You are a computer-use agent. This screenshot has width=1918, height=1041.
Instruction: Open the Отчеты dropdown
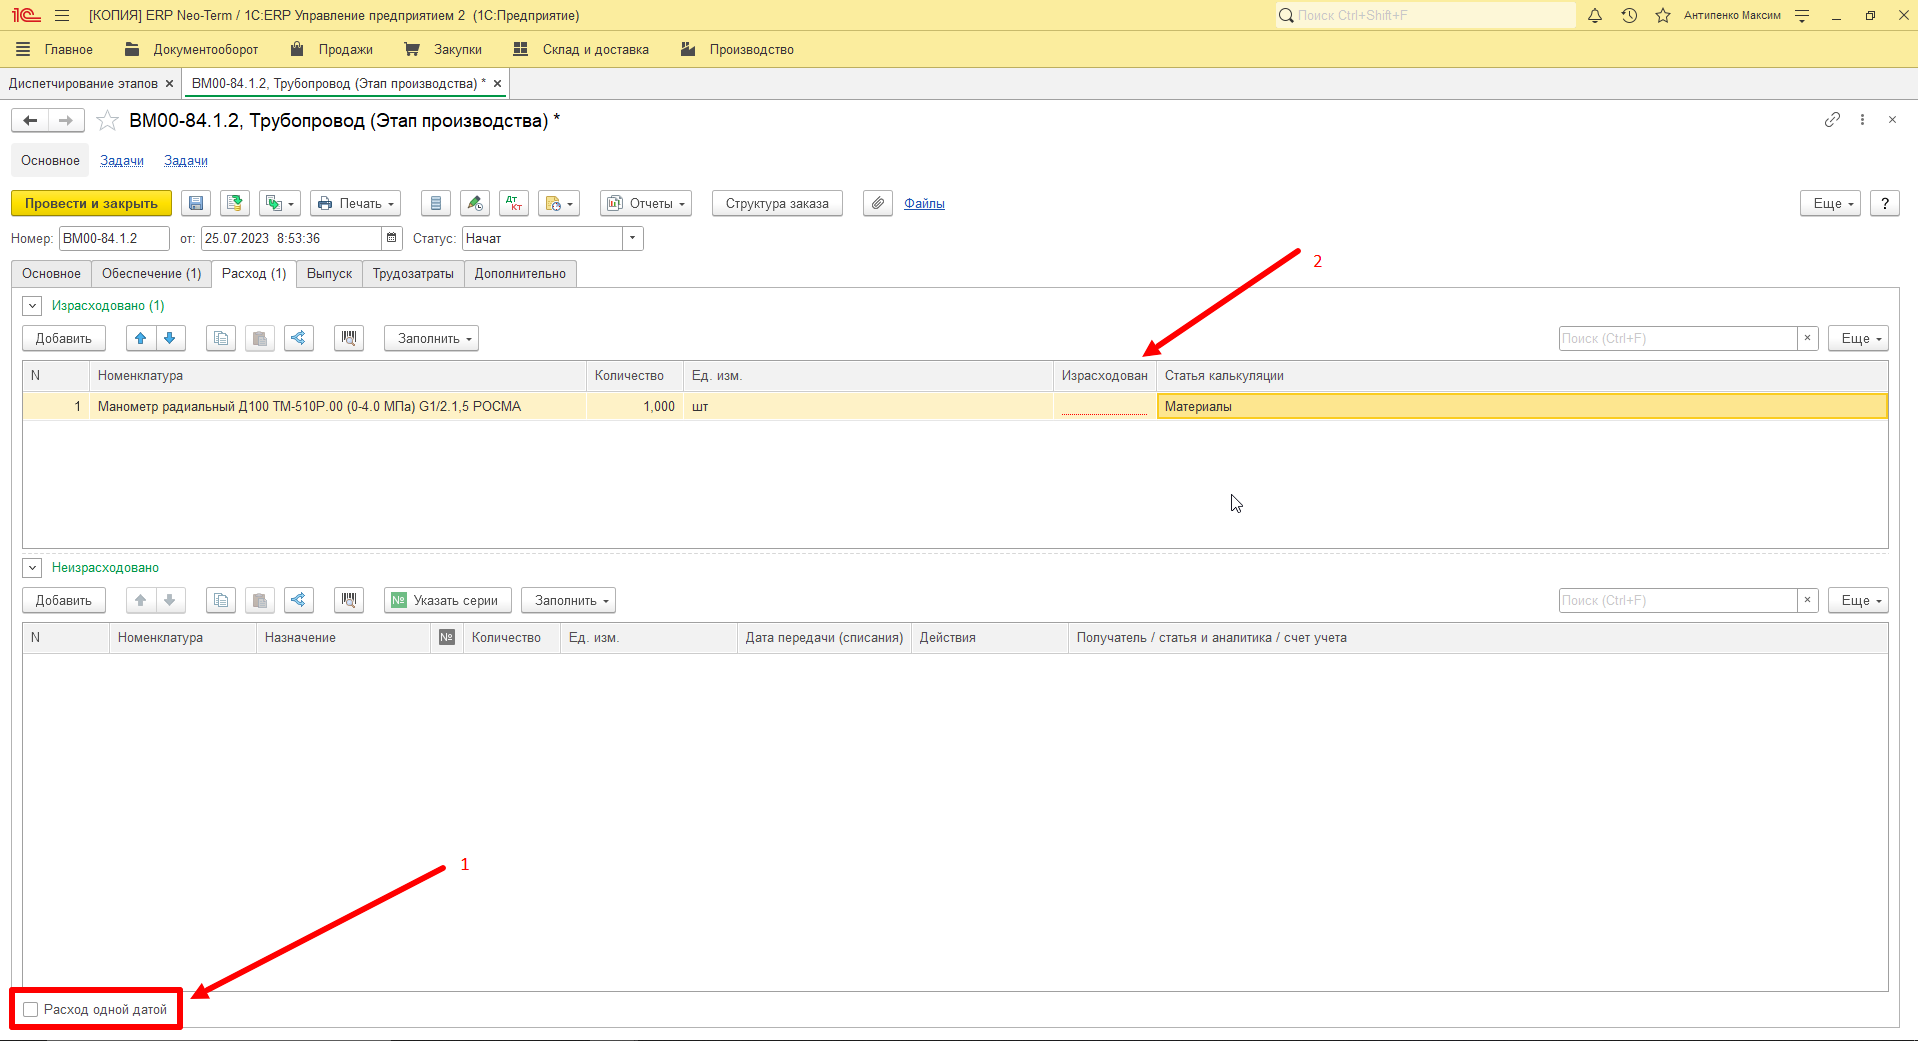[646, 203]
